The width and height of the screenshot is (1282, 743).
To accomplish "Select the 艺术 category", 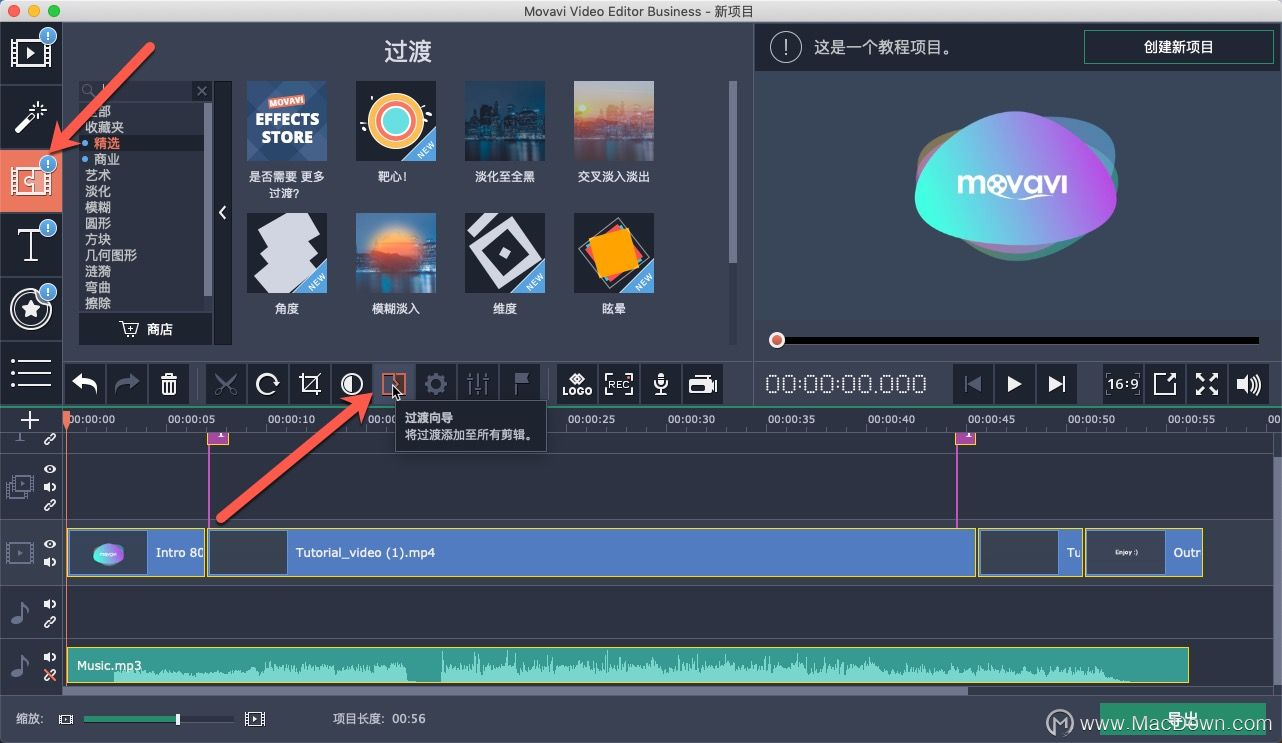I will 98,175.
